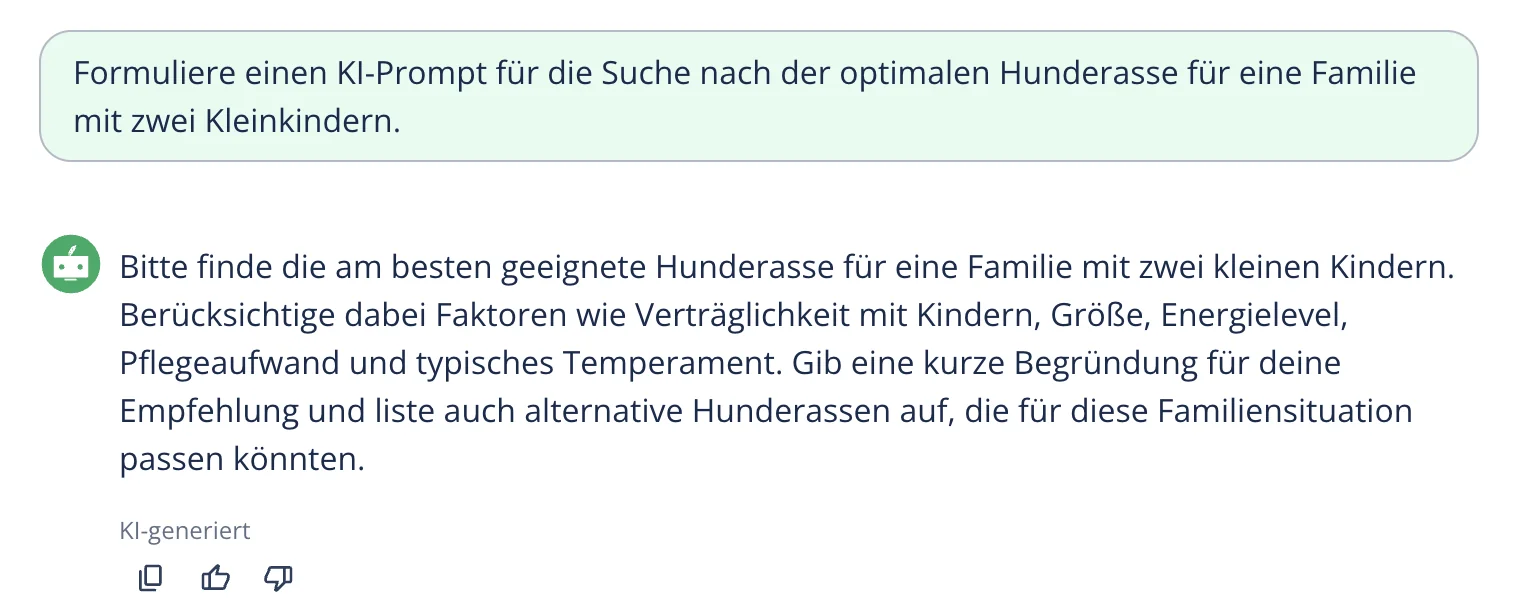The height and width of the screenshot is (616, 1517).
Task: Open the chatbot avatar with feather symbol
Action: tap(70, 263)
